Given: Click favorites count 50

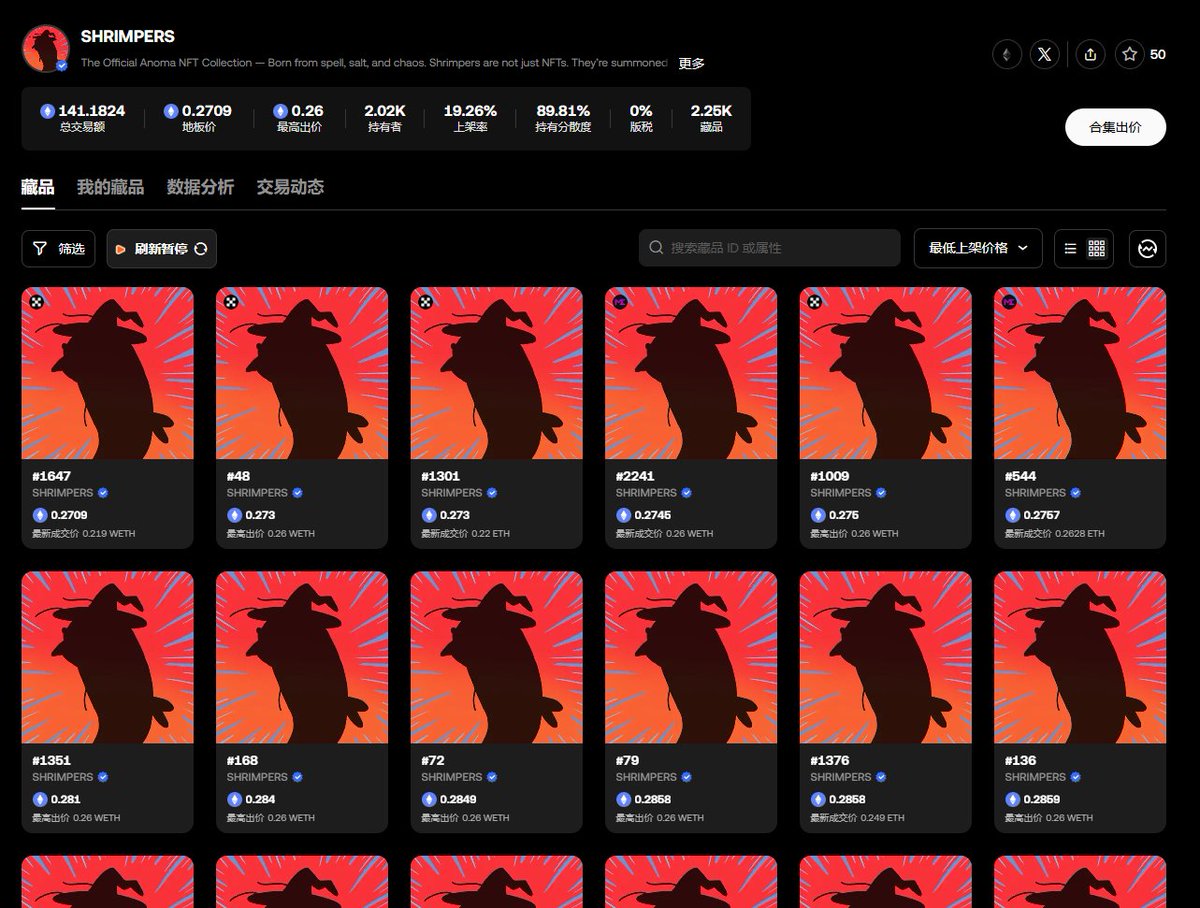Looking at the screenshot, I should [1158, 55].
